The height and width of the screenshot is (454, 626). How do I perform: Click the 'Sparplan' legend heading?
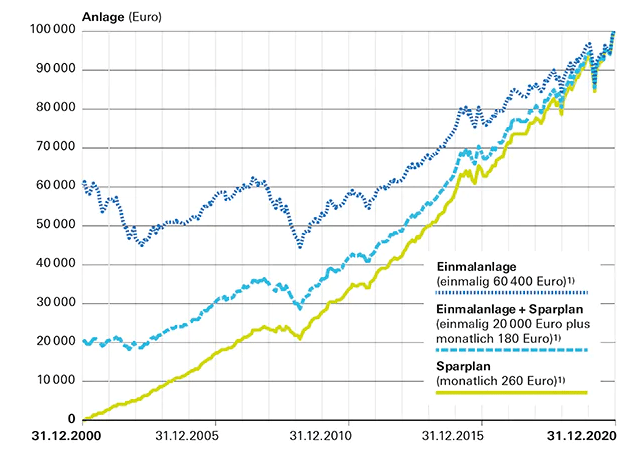pos(464,367)
